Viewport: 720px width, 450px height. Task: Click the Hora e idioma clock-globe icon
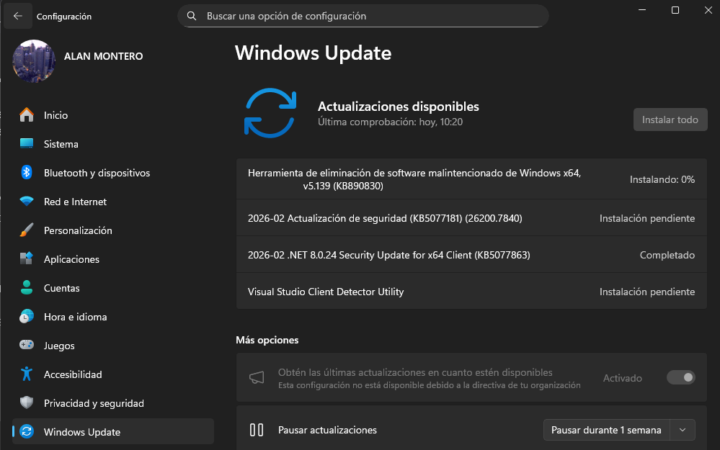click(x=27, y=316)
